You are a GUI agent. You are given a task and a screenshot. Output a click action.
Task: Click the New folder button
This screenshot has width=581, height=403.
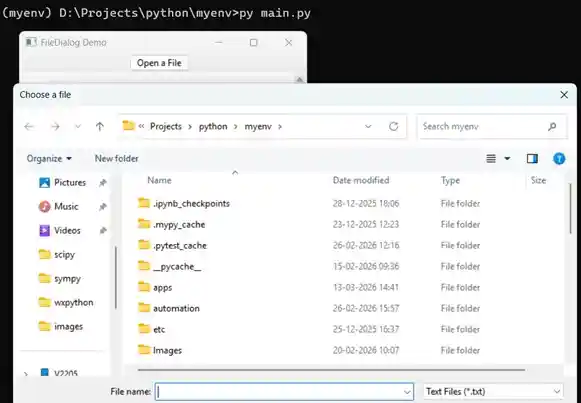click(117, 159)
